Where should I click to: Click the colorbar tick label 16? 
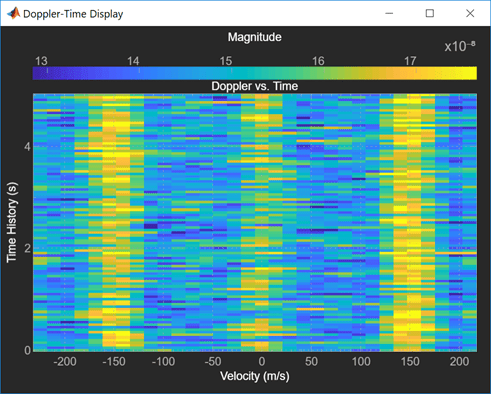[x=318, y=61]
